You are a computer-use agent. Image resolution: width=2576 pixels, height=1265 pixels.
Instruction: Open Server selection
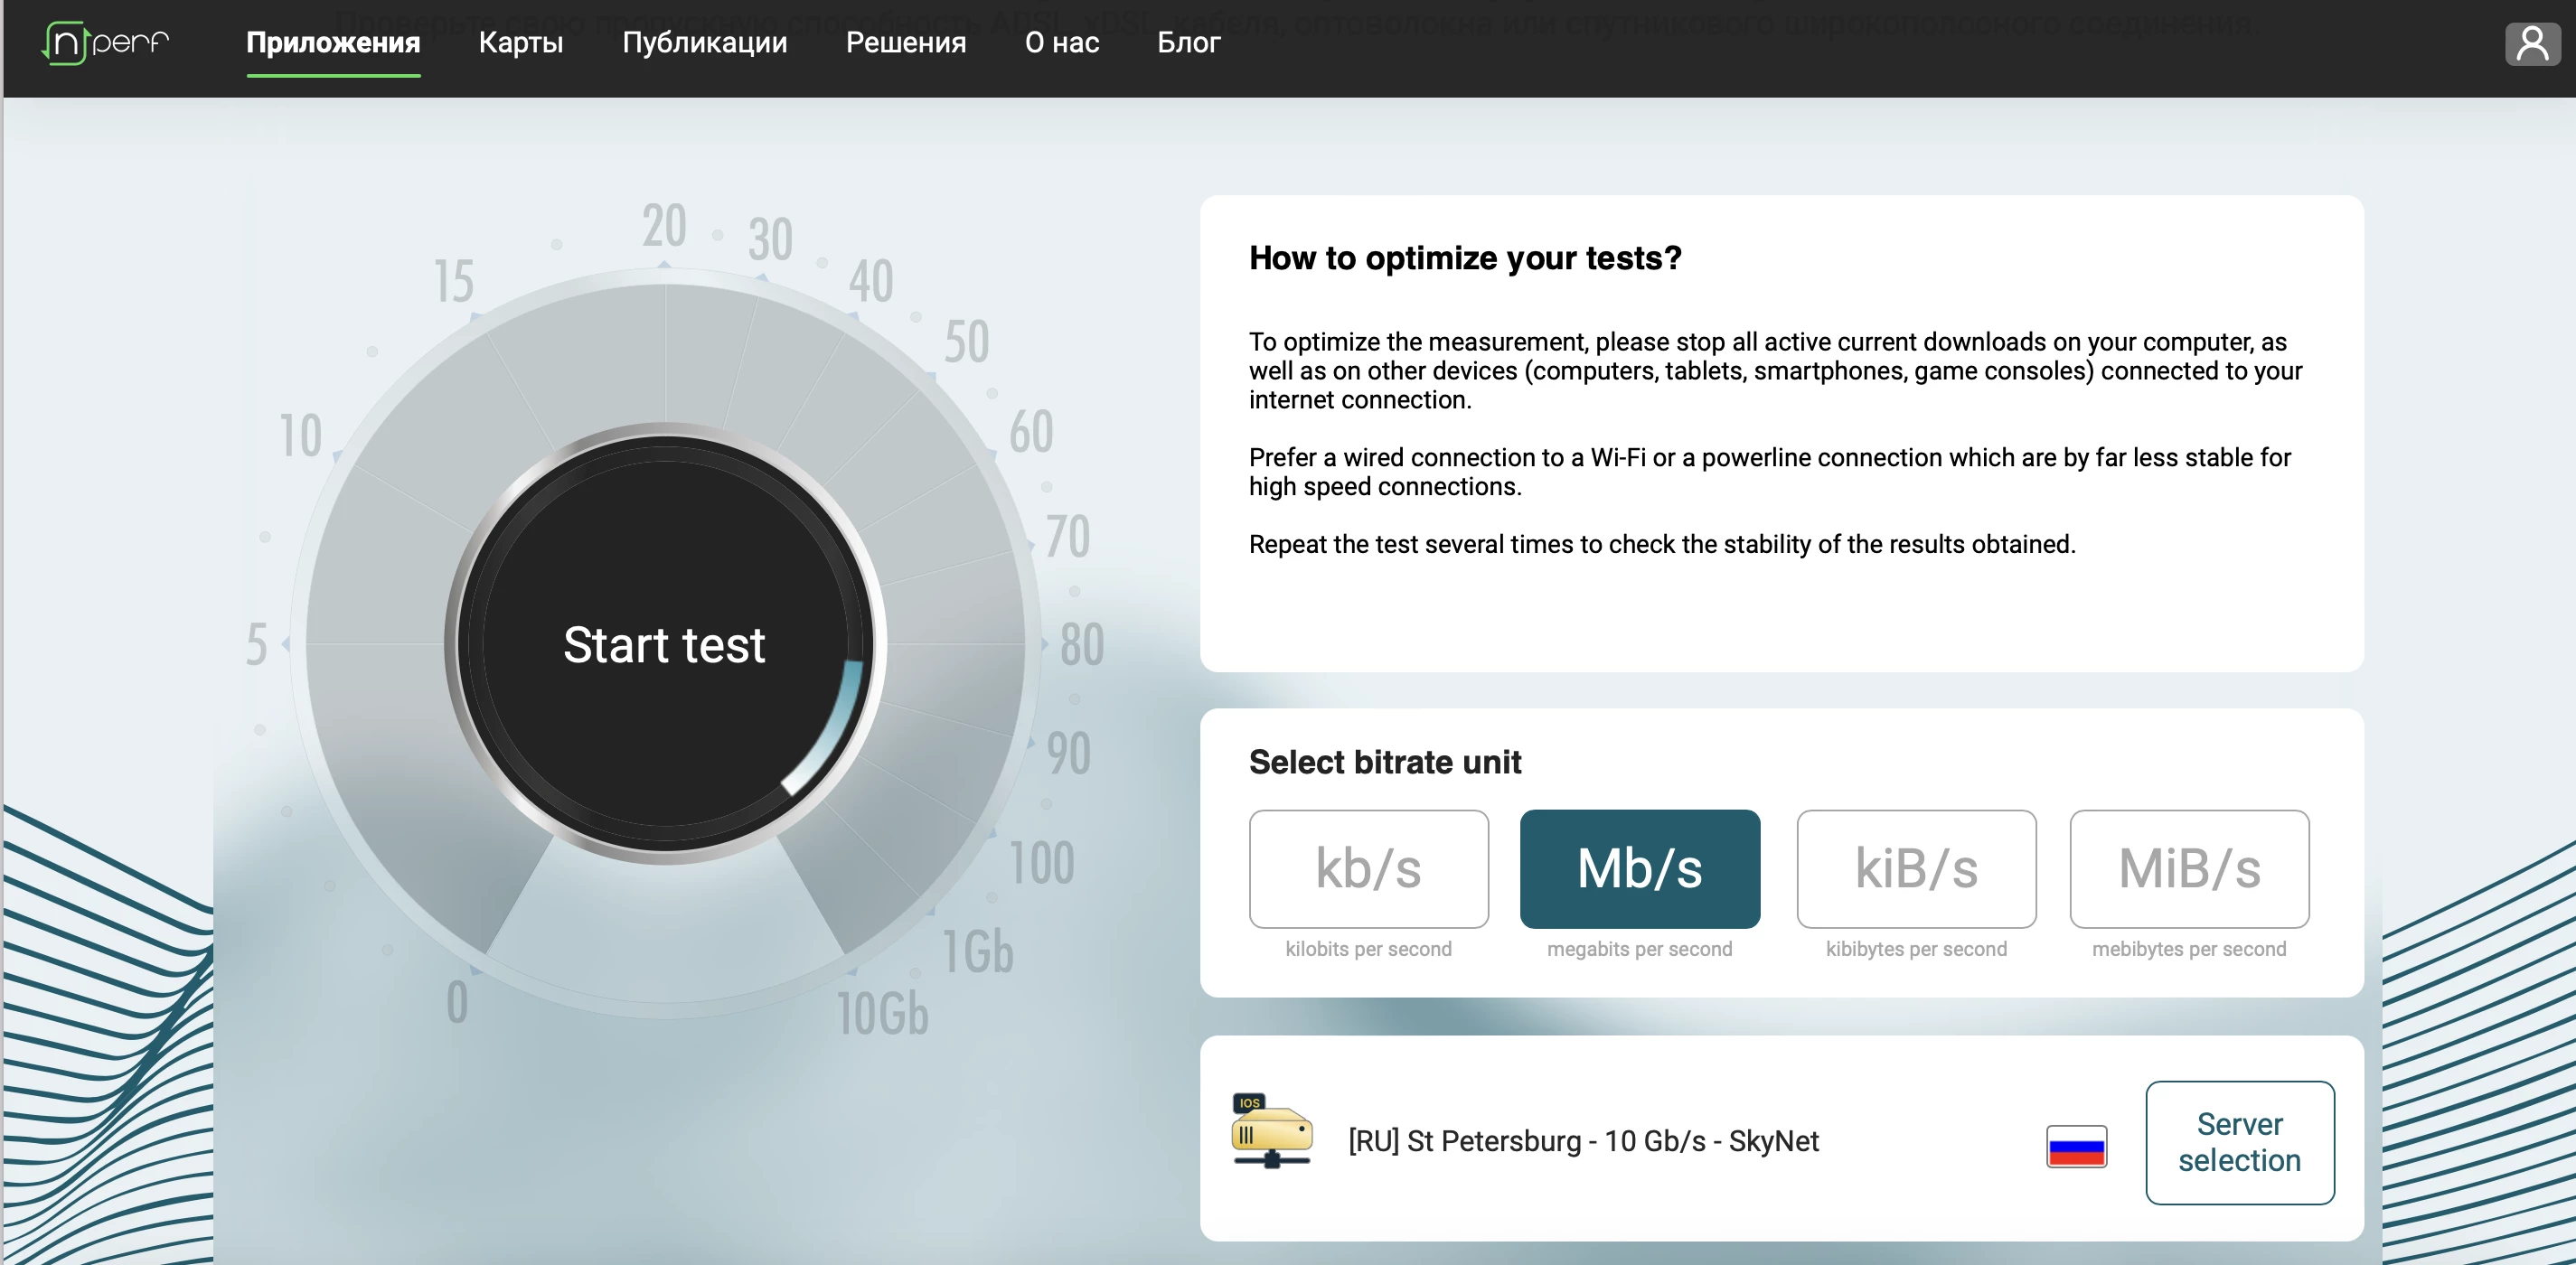2240,1142
